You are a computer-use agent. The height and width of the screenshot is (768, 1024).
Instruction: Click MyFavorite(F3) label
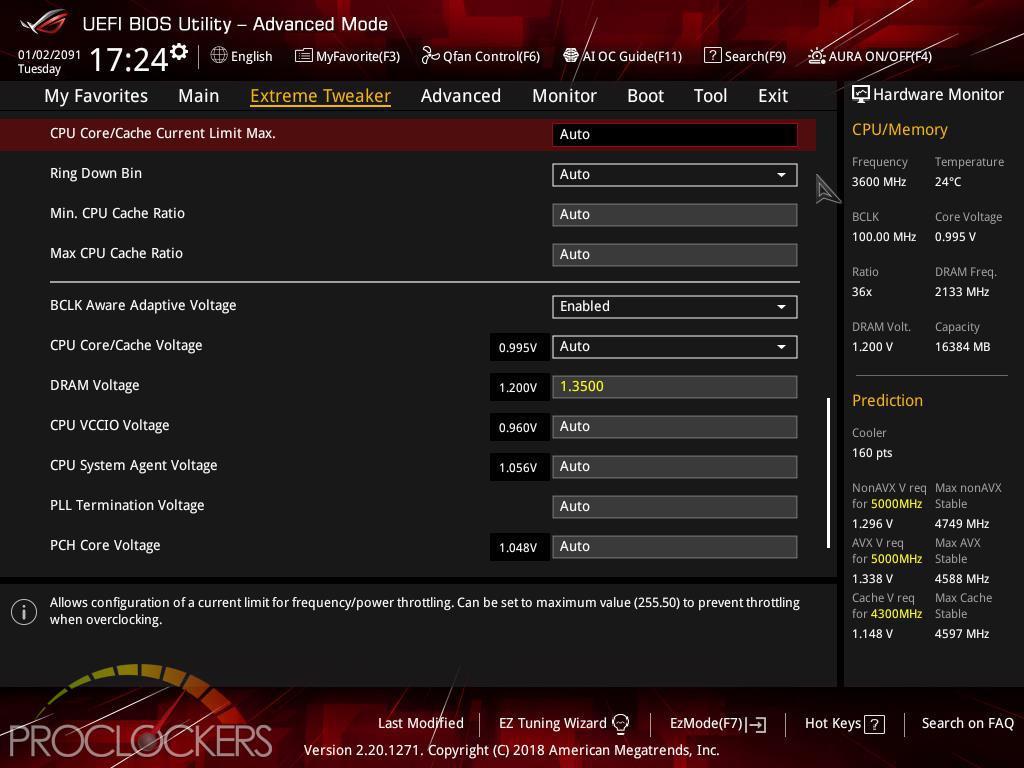[358, 56]
